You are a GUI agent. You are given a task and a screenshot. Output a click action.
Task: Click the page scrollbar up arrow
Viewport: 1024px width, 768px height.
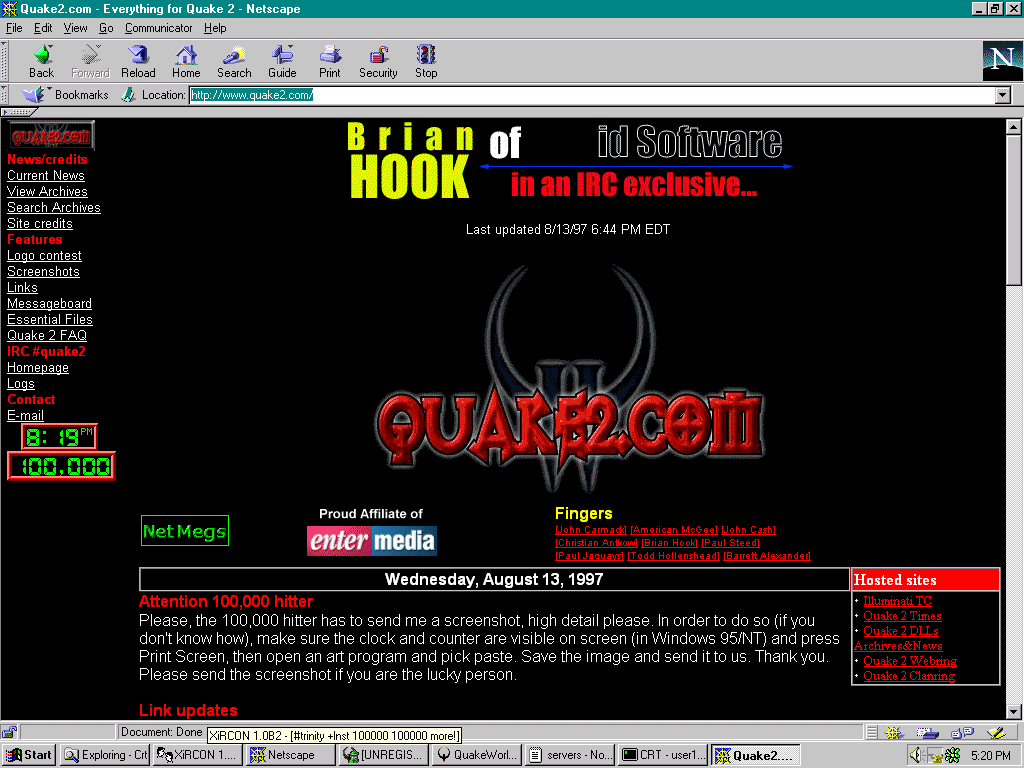pyautogui.click(x=1013, y=126)
